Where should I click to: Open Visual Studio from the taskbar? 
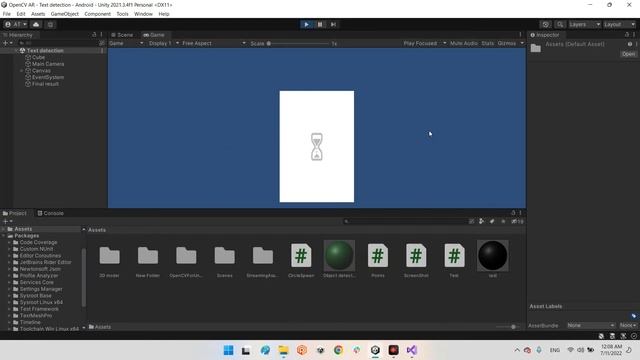click(411, 350)
